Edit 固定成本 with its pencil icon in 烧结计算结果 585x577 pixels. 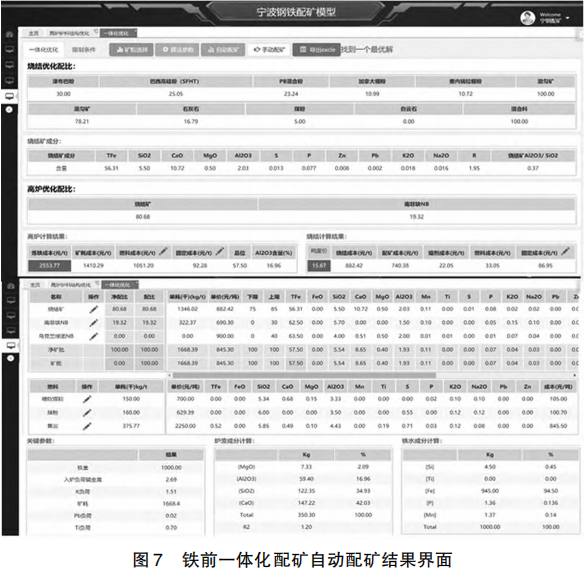click(x=566, y=252)
